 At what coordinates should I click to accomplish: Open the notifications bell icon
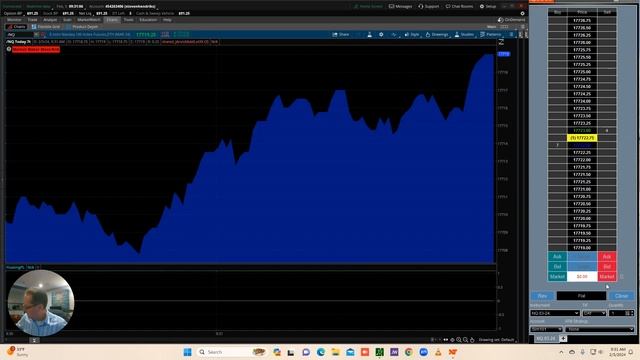[631, 352]
